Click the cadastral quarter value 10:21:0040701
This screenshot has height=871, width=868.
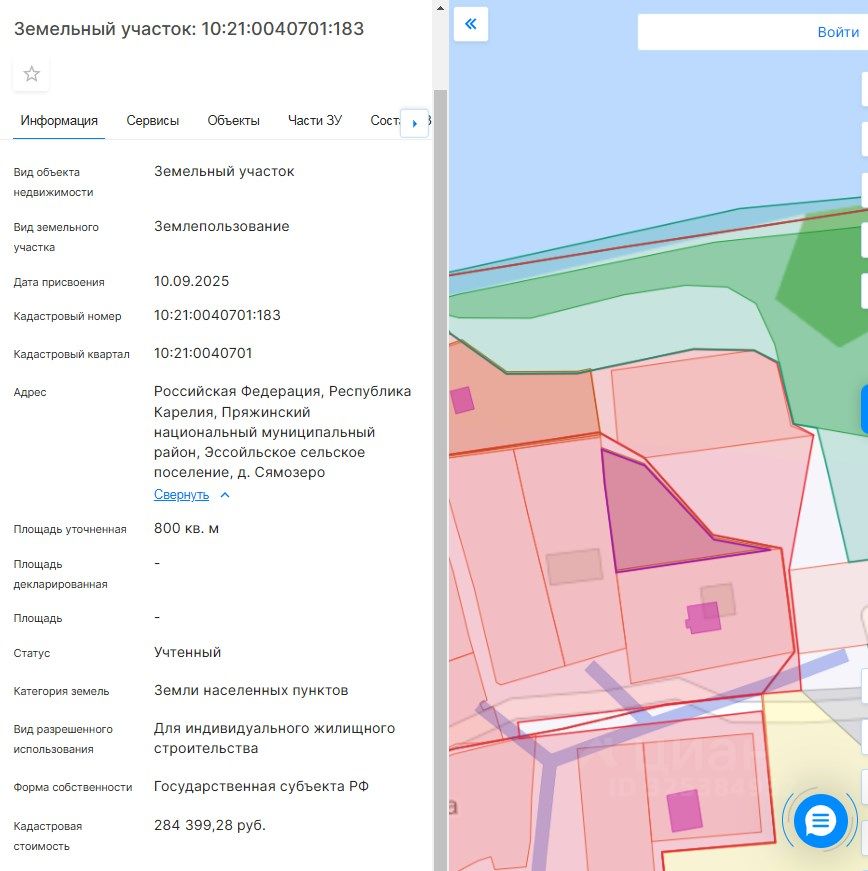coord(203,353)
